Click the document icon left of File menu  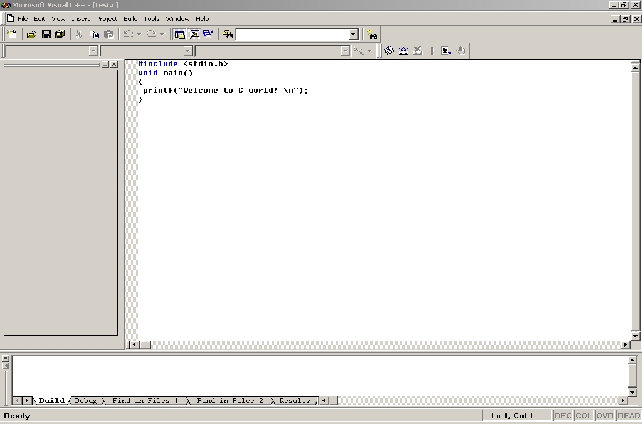tap(11, 18)
